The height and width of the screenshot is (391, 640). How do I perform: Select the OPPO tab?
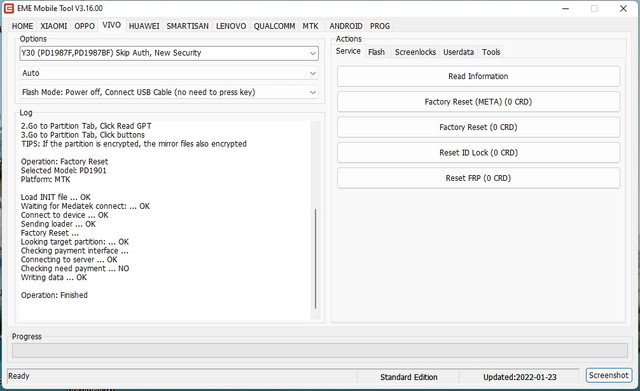pos(84,26)
